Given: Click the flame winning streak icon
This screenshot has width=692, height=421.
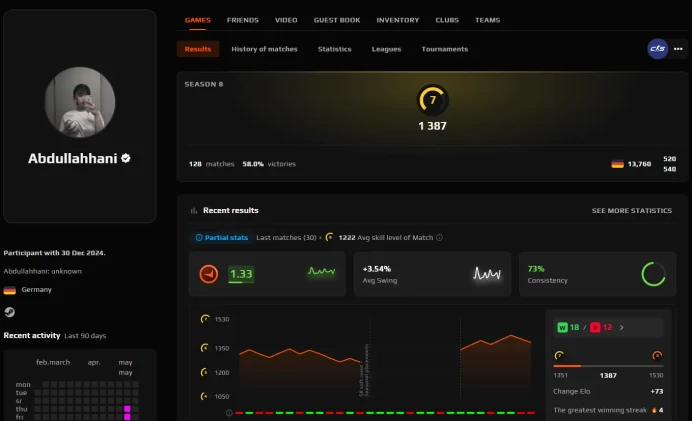Looking at the screenshot, I should point(654,410).
